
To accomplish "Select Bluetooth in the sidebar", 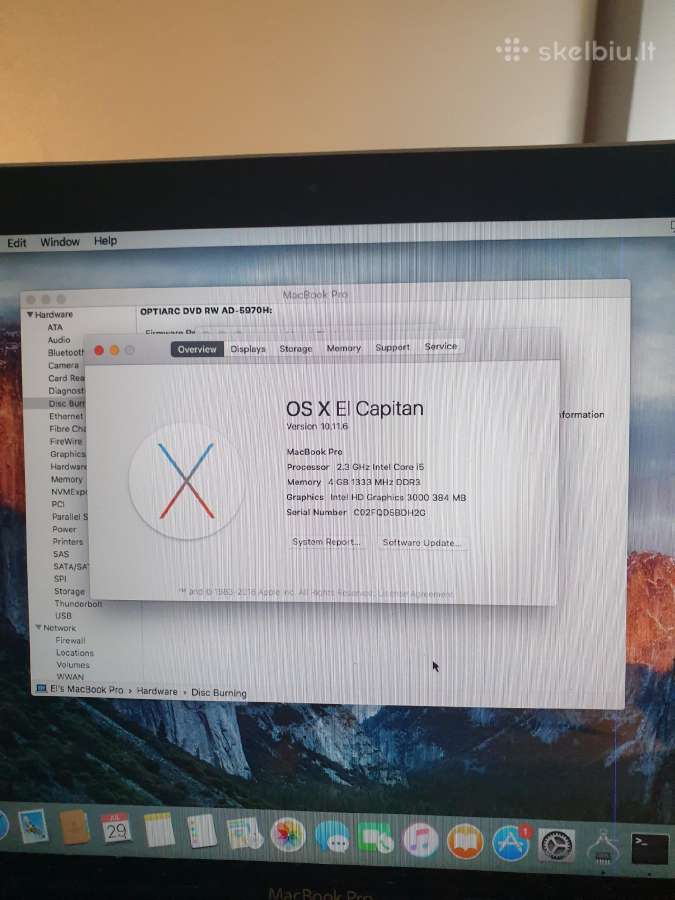I will pos(66,352).
